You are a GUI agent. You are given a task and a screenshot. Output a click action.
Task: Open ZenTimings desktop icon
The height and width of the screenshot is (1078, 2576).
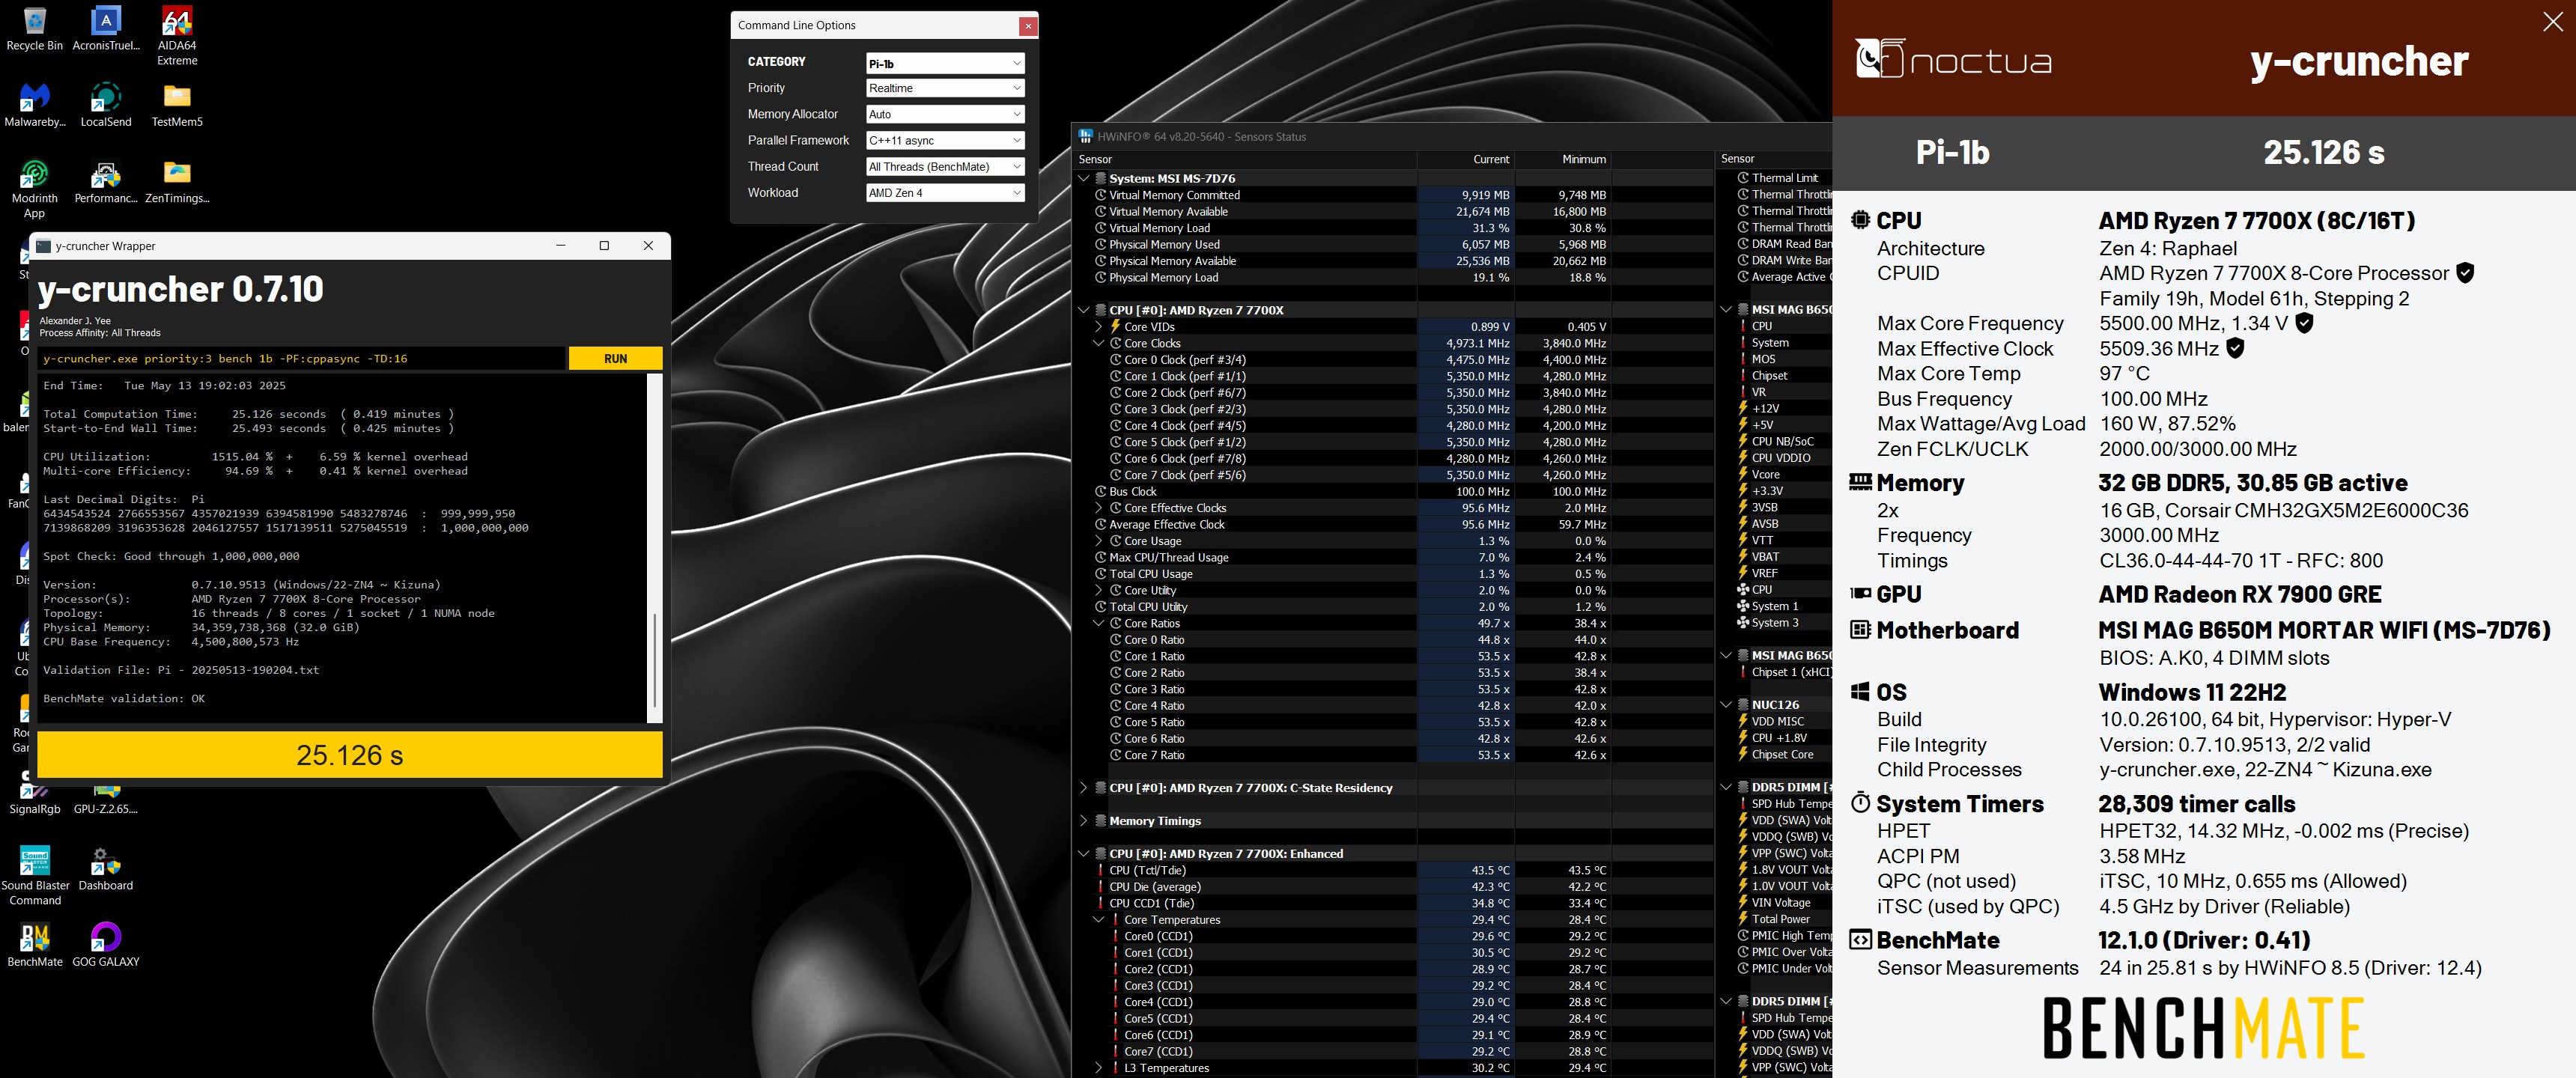point(177,182)
